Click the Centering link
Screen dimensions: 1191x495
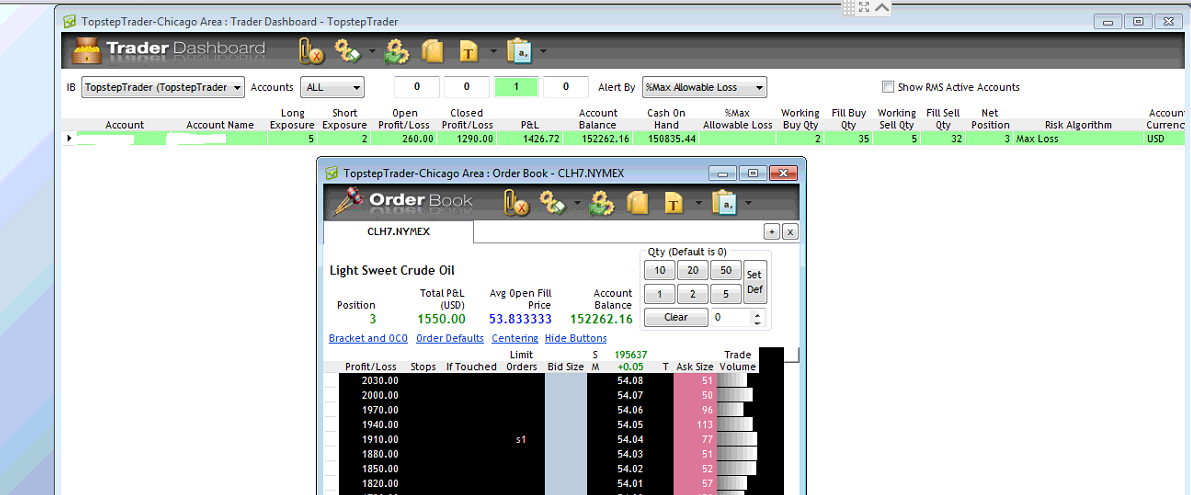515,339
